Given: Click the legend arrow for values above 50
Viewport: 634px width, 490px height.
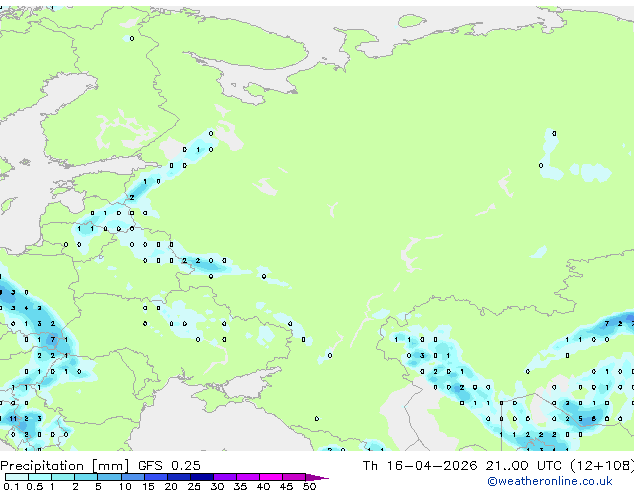Looking at the screenshot, I should pos(317,477).
